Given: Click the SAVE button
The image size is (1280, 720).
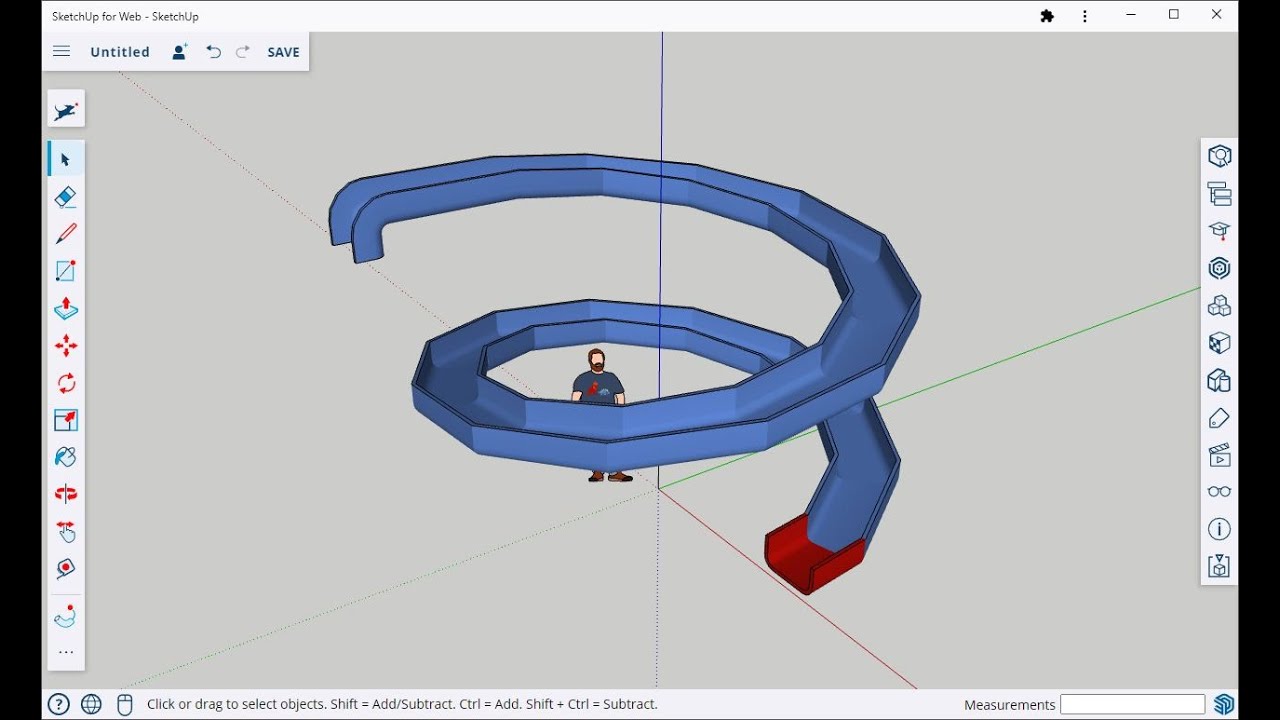Looking at the screenshot, I should [x=284, y=52].
